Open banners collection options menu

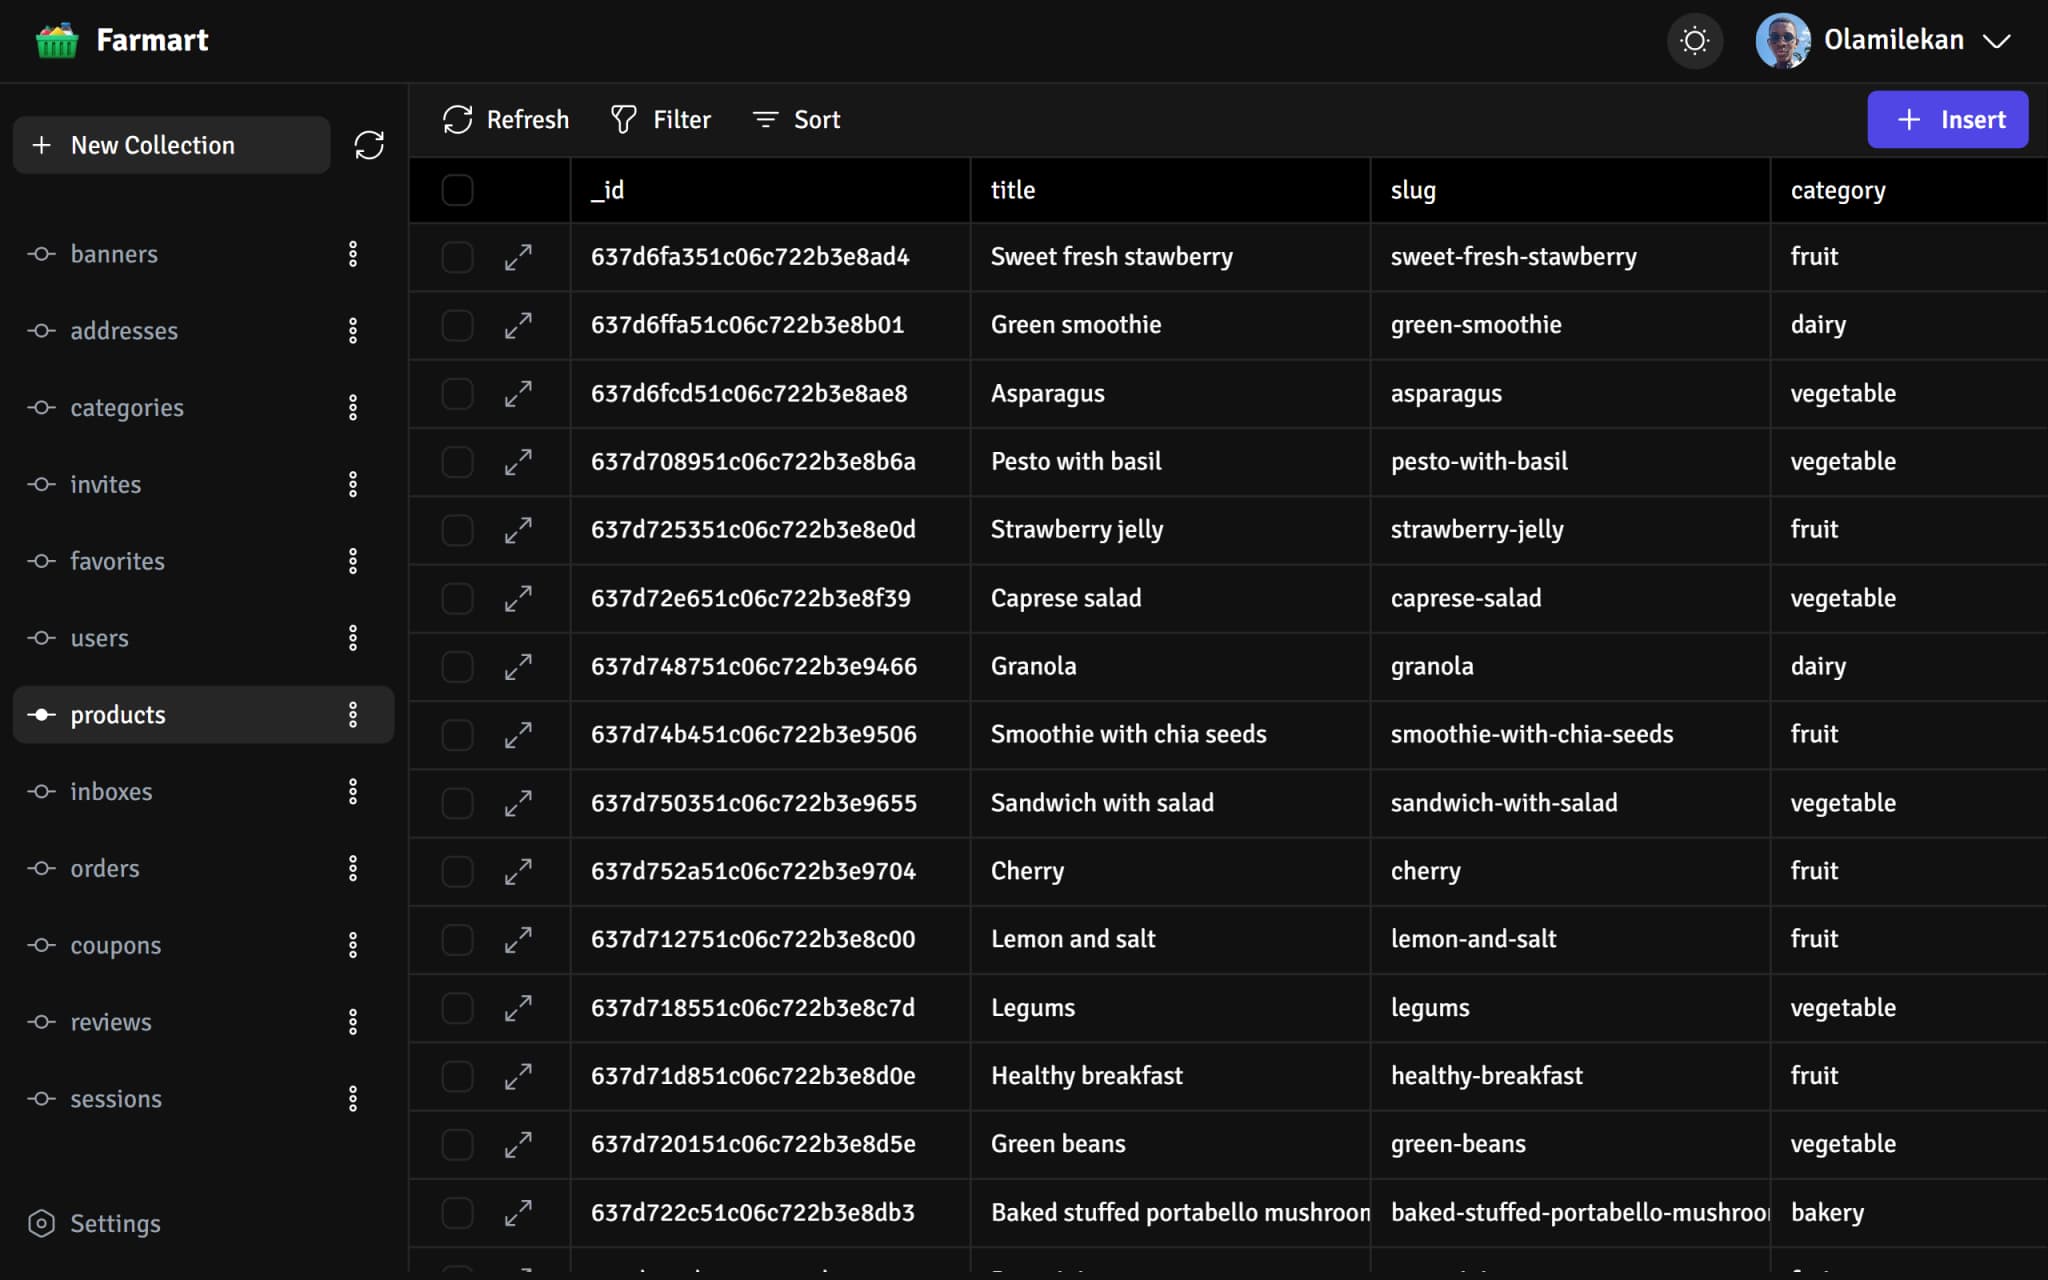(x=353, y=254)
